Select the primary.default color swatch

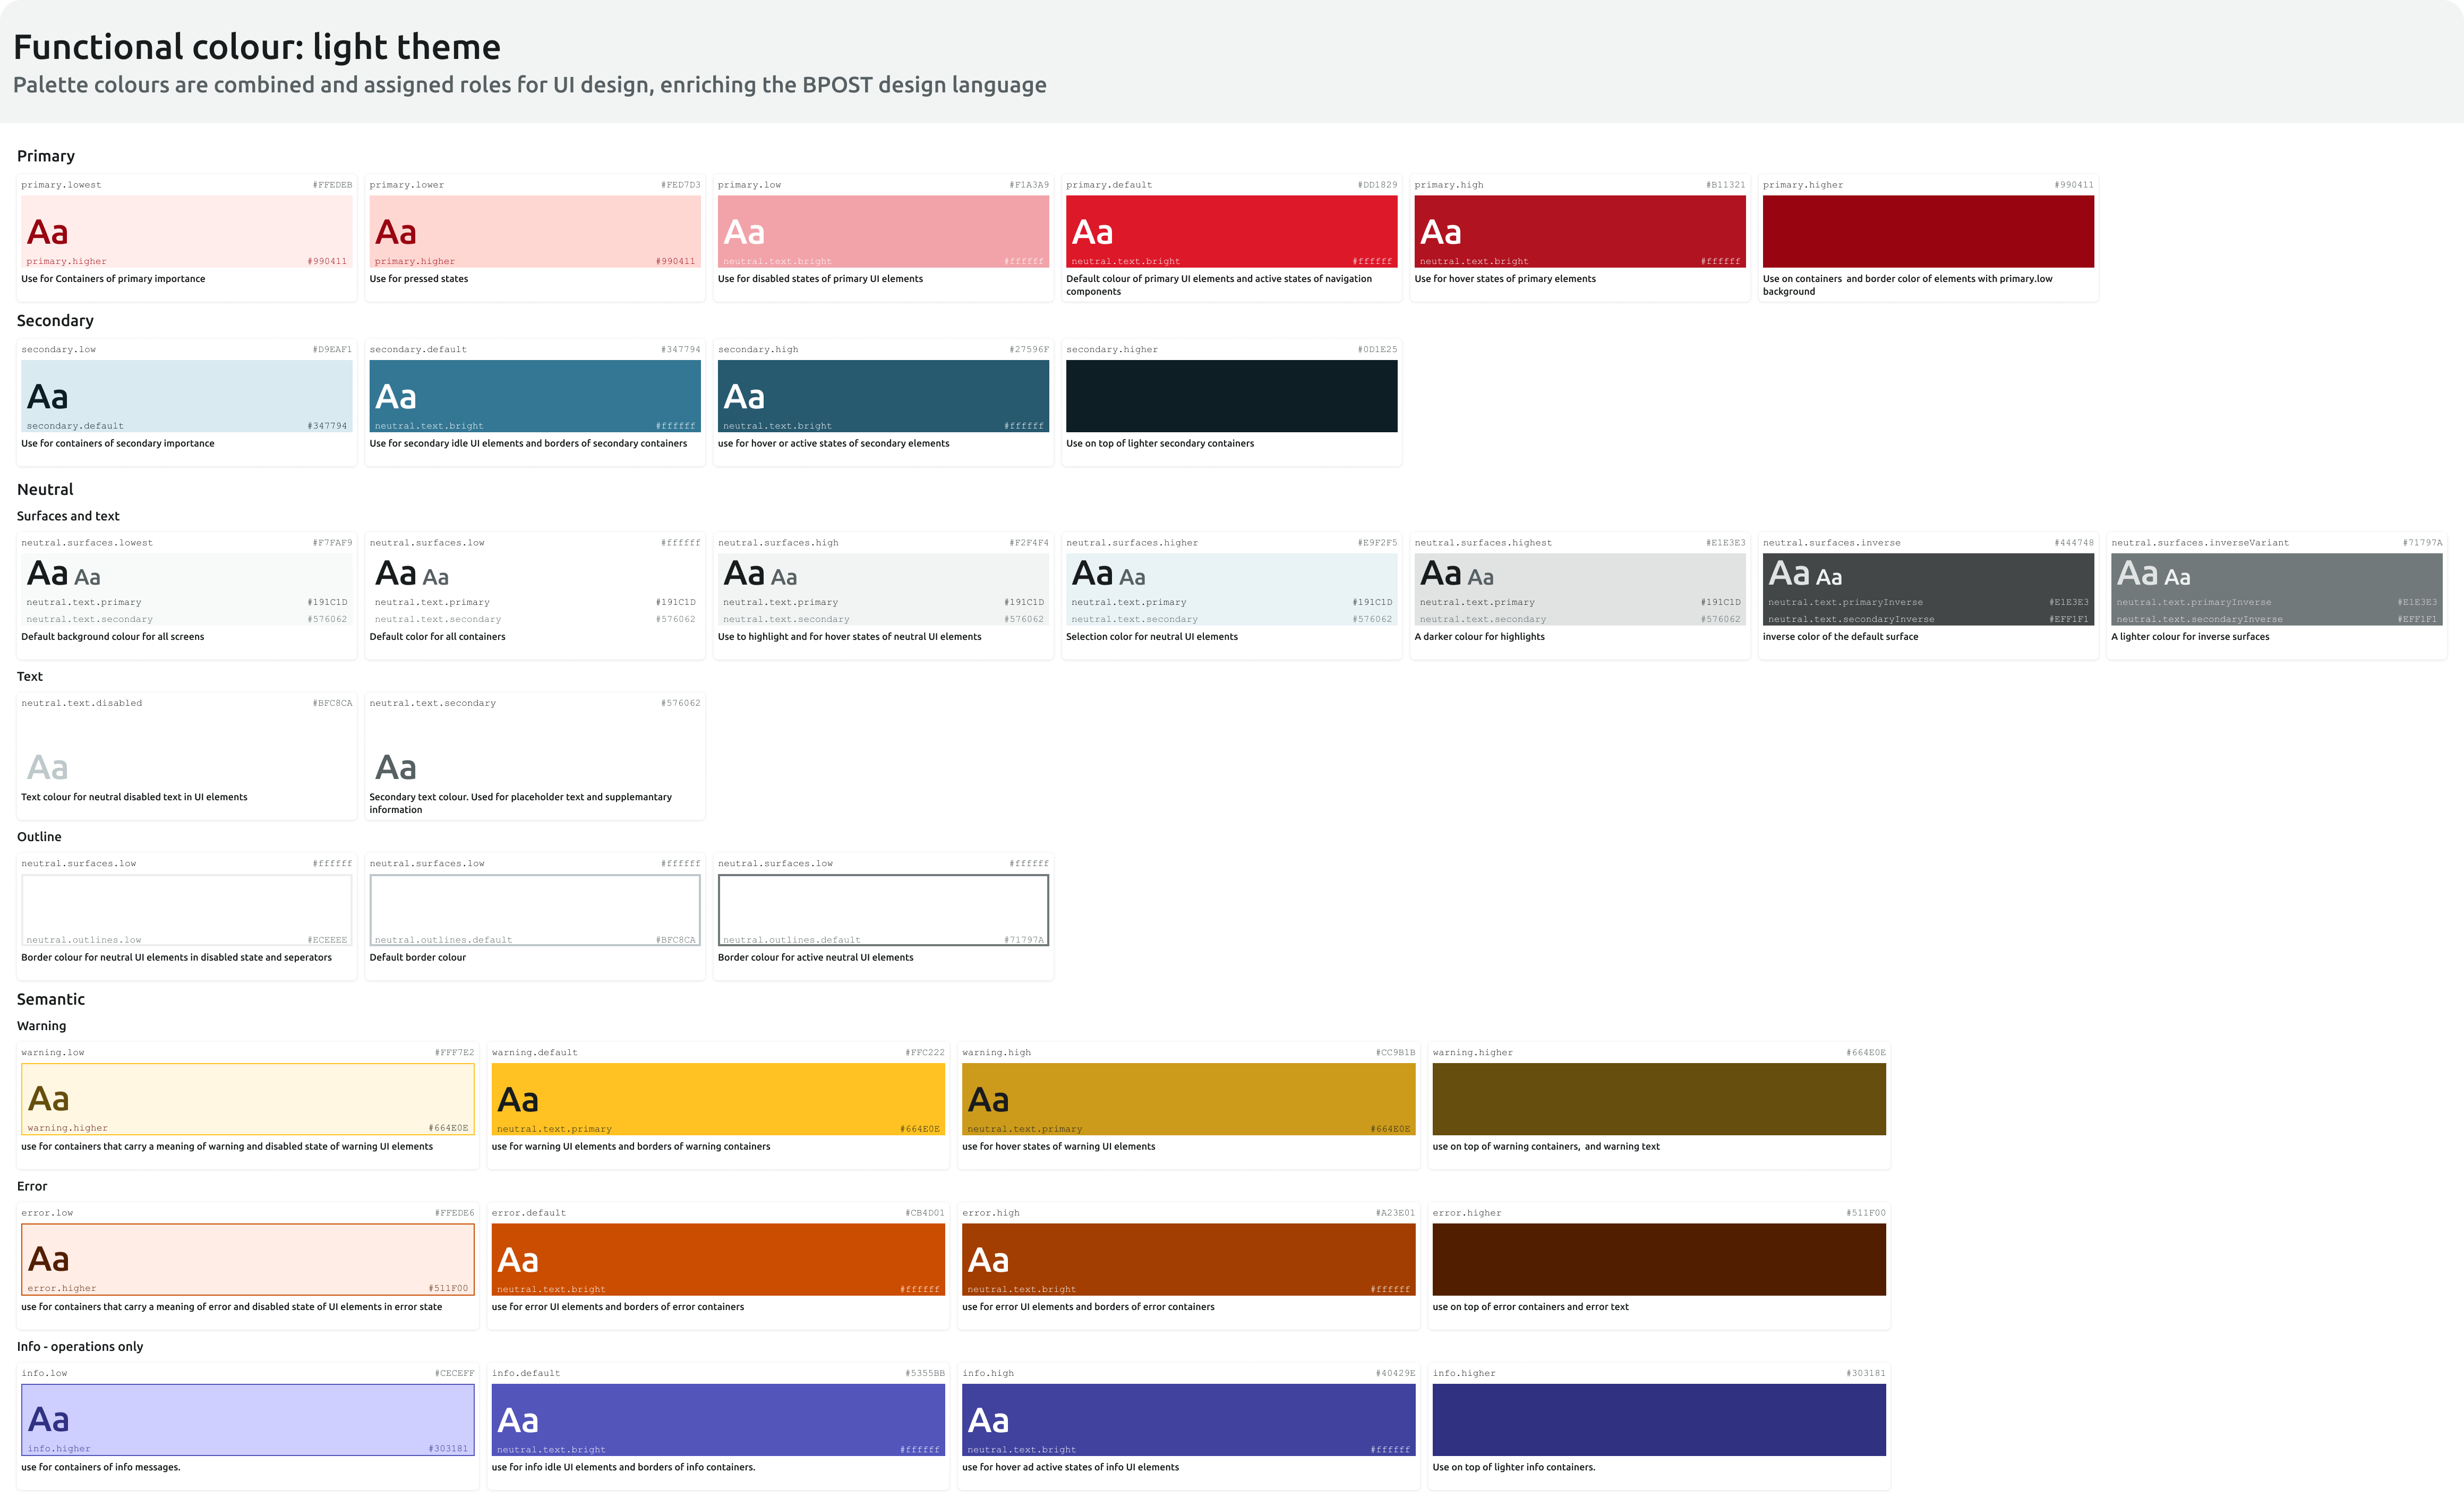pyautogui.click(x=1232, y=231)
